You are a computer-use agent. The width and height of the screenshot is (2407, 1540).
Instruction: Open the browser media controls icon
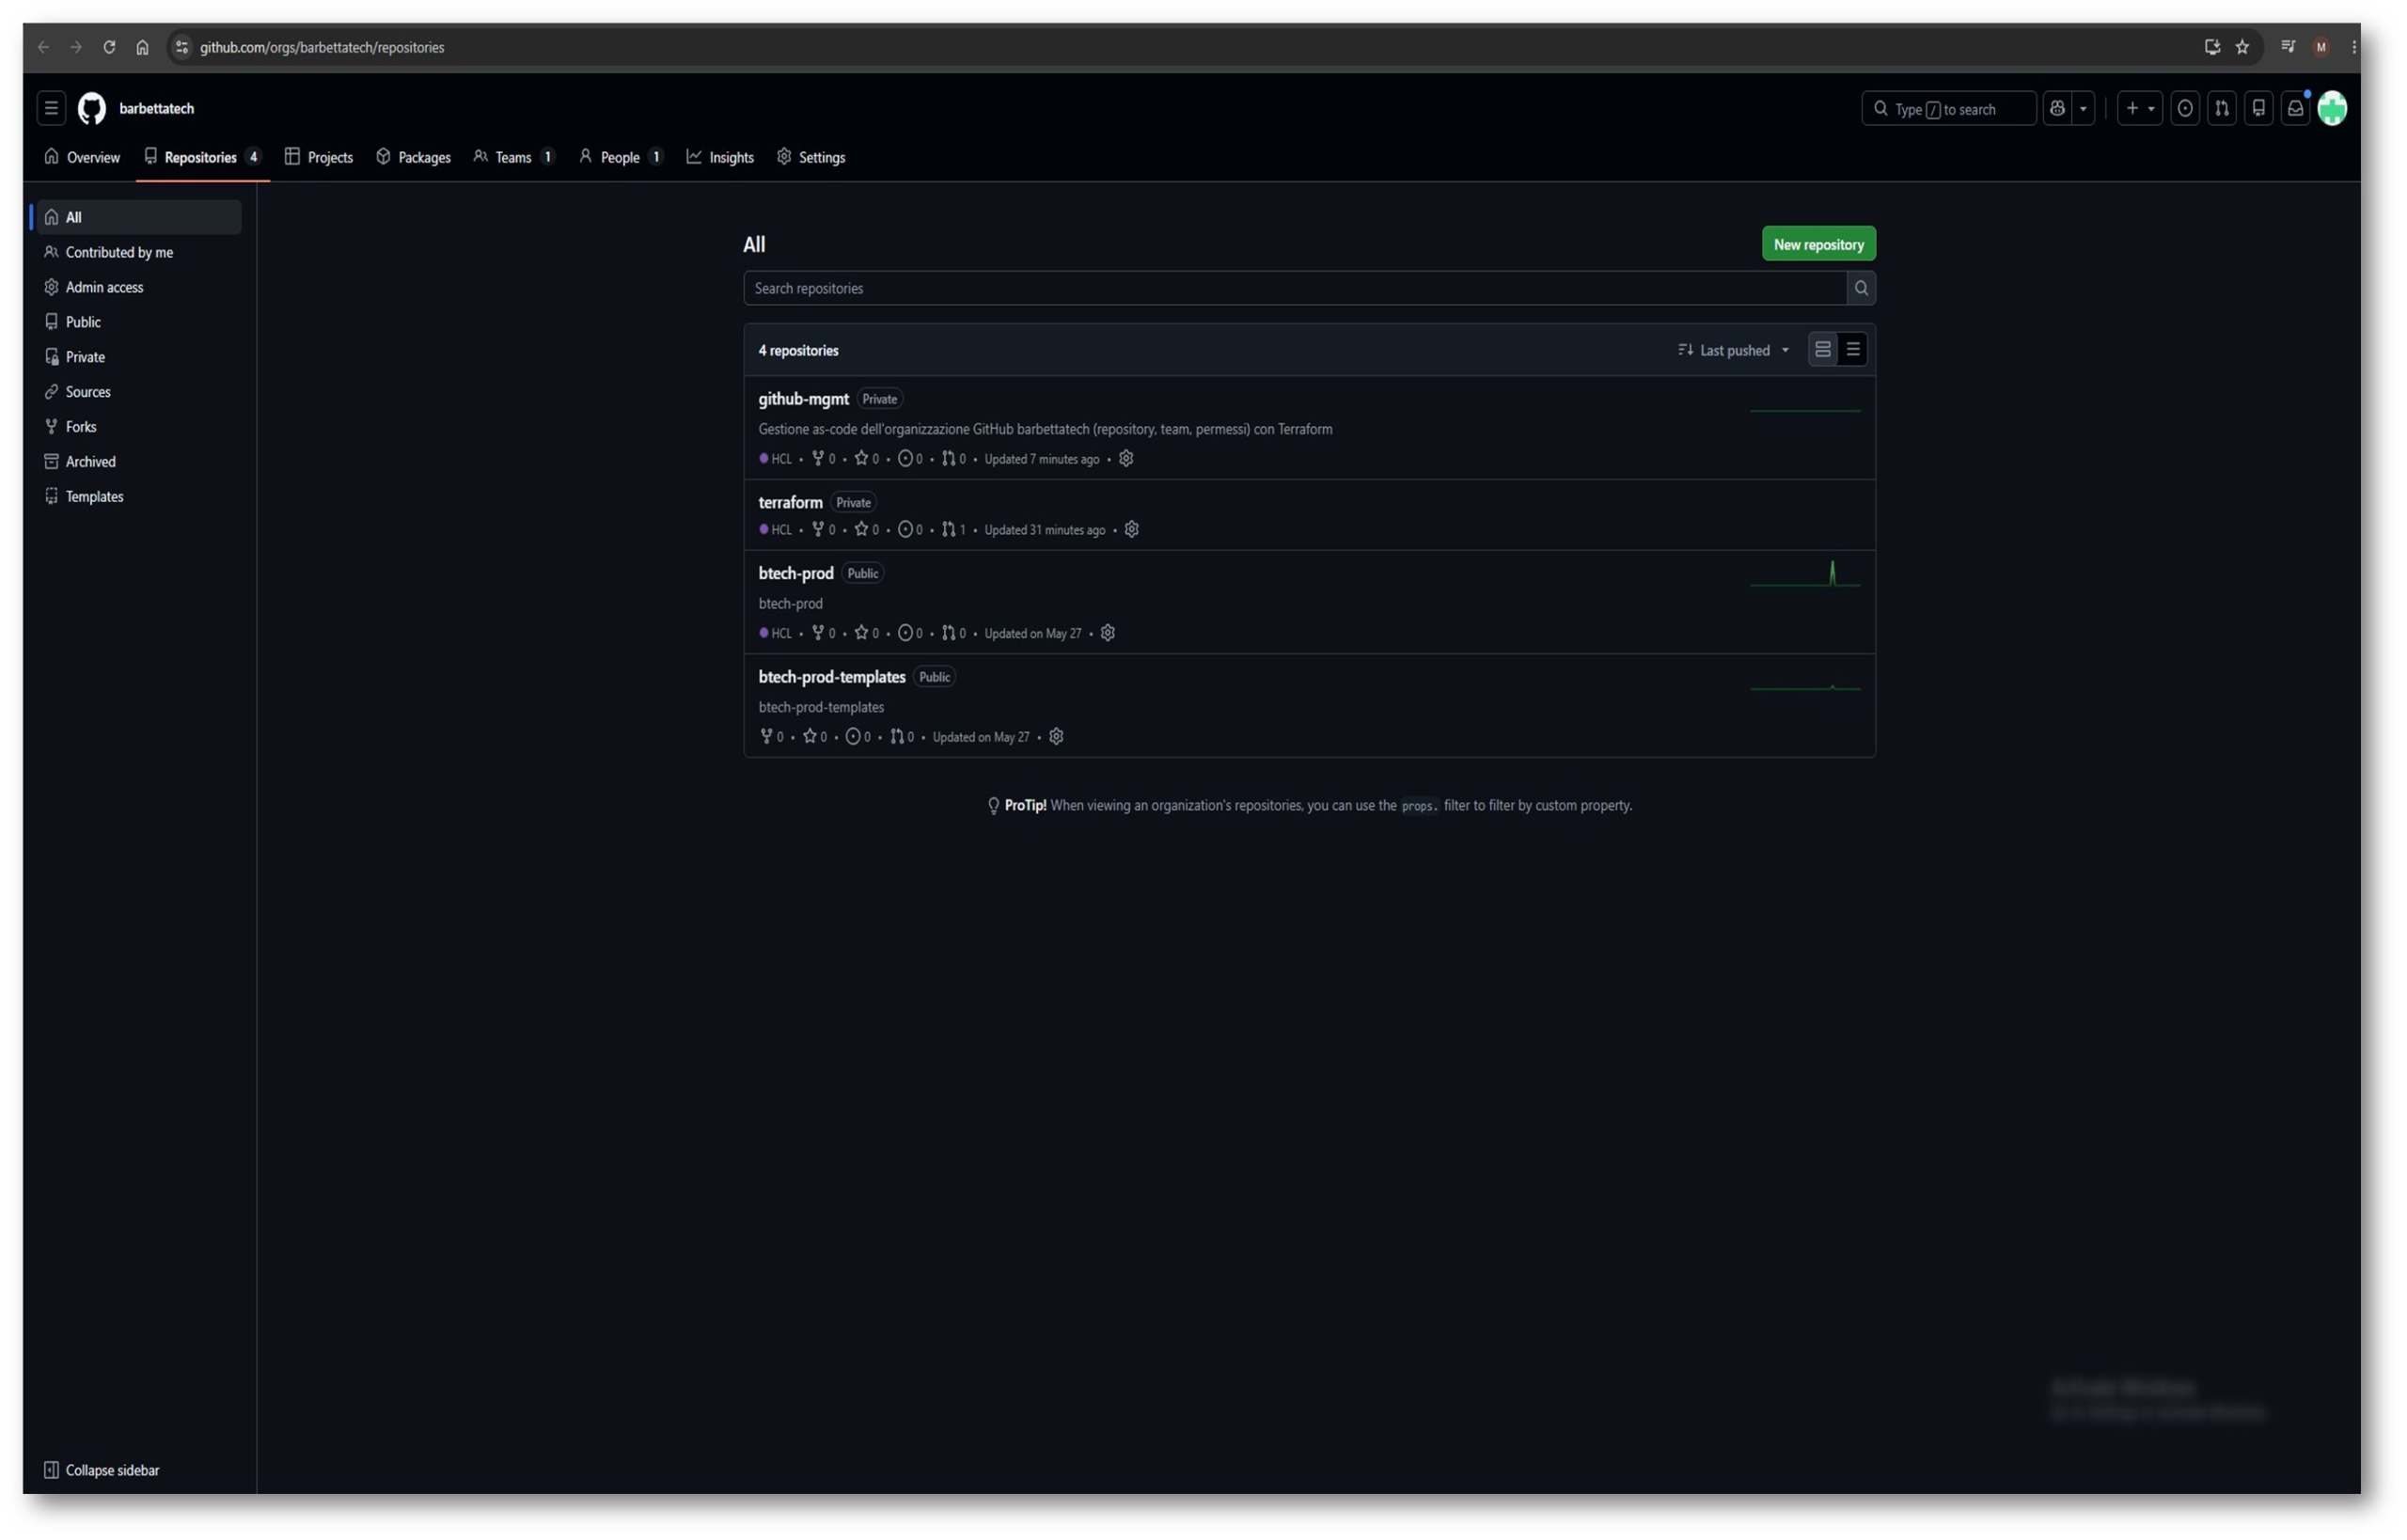(2288, 47)
